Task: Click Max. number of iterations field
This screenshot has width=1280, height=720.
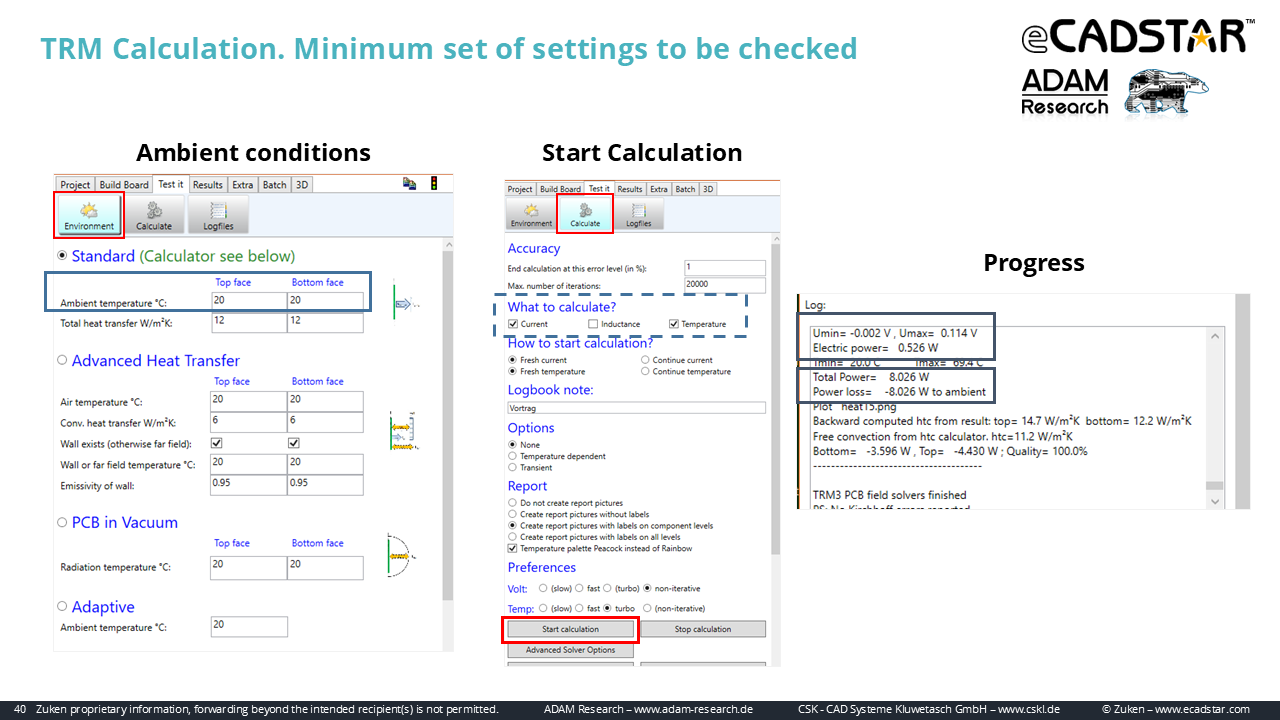Action: point(725,285)
